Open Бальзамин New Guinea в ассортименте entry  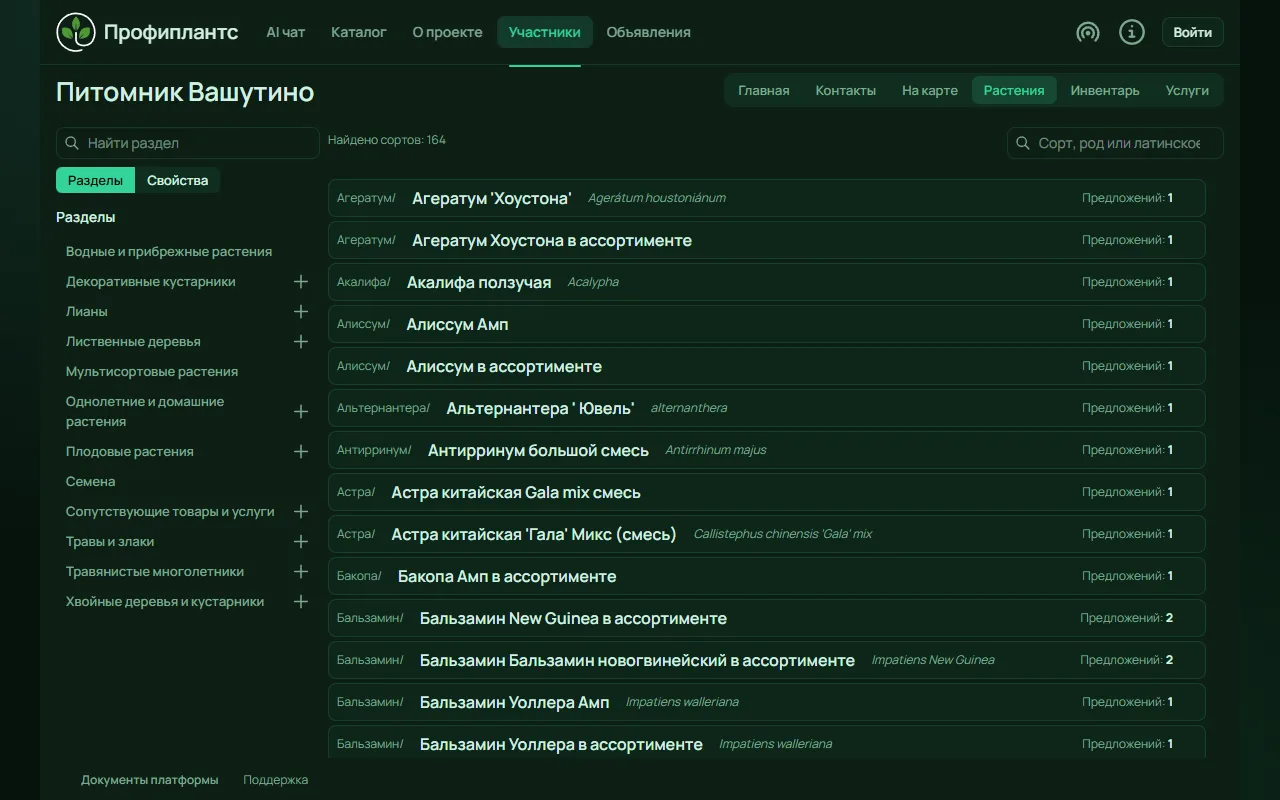(x=767, y=618)
